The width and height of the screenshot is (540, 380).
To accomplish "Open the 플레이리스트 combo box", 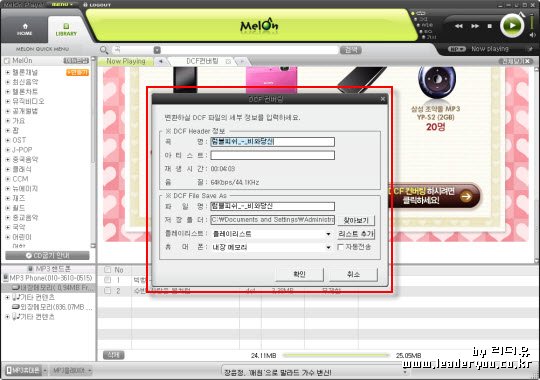I will coord(272,234).
